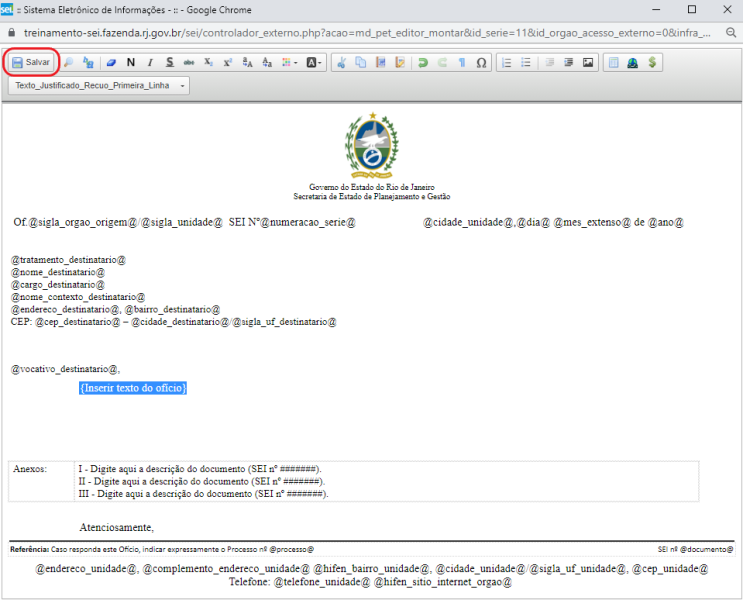Toggle bold (N) formatting
The width and height of the screenshot is (743, 600).
click(131, 62)
